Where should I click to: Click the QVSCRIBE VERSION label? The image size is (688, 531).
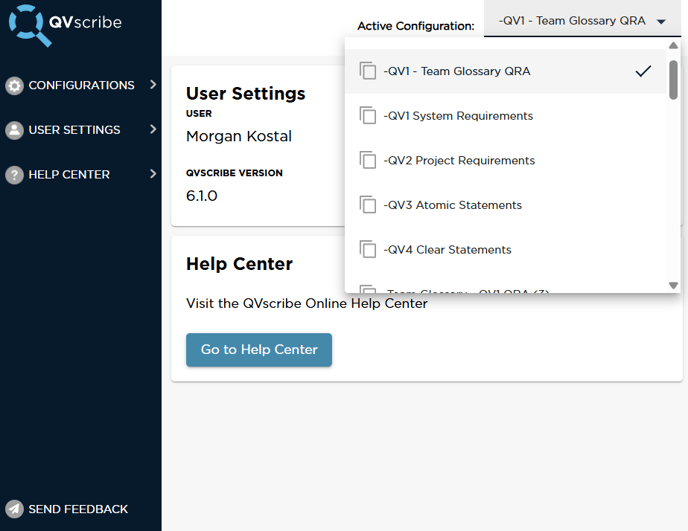(234, 173)
